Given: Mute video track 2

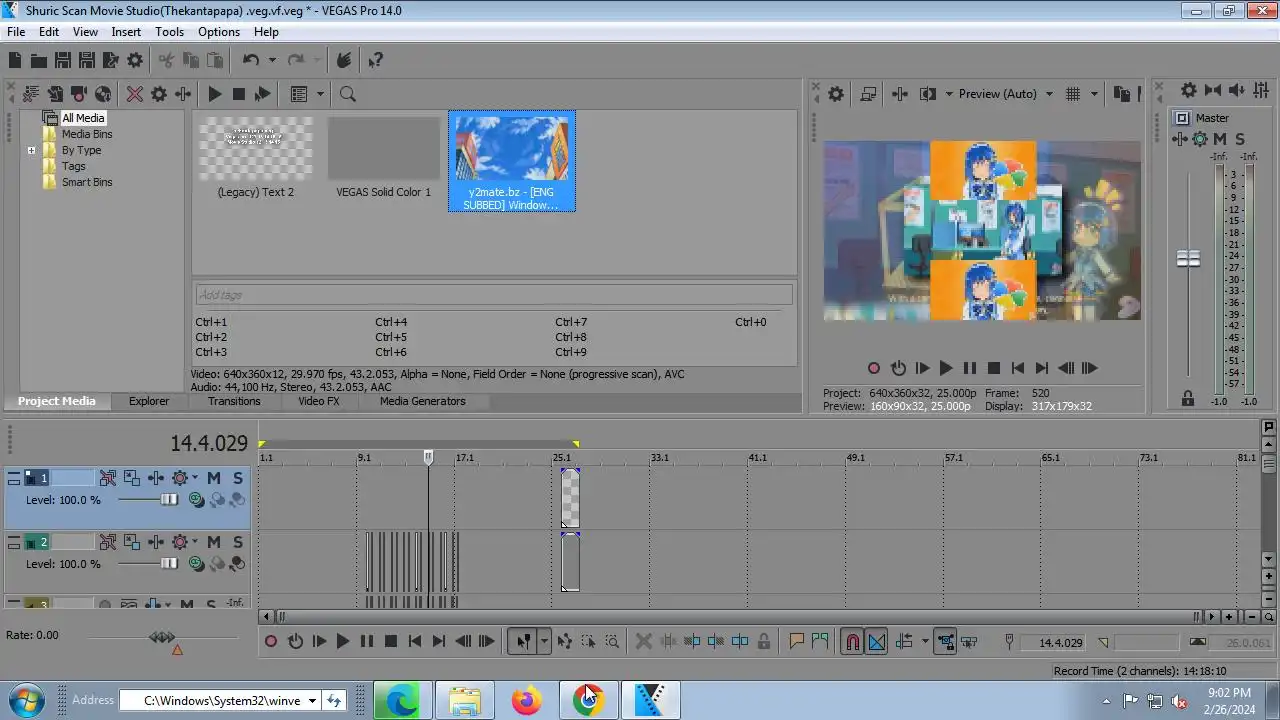Looking at the screenshot, I should point(214,542).
